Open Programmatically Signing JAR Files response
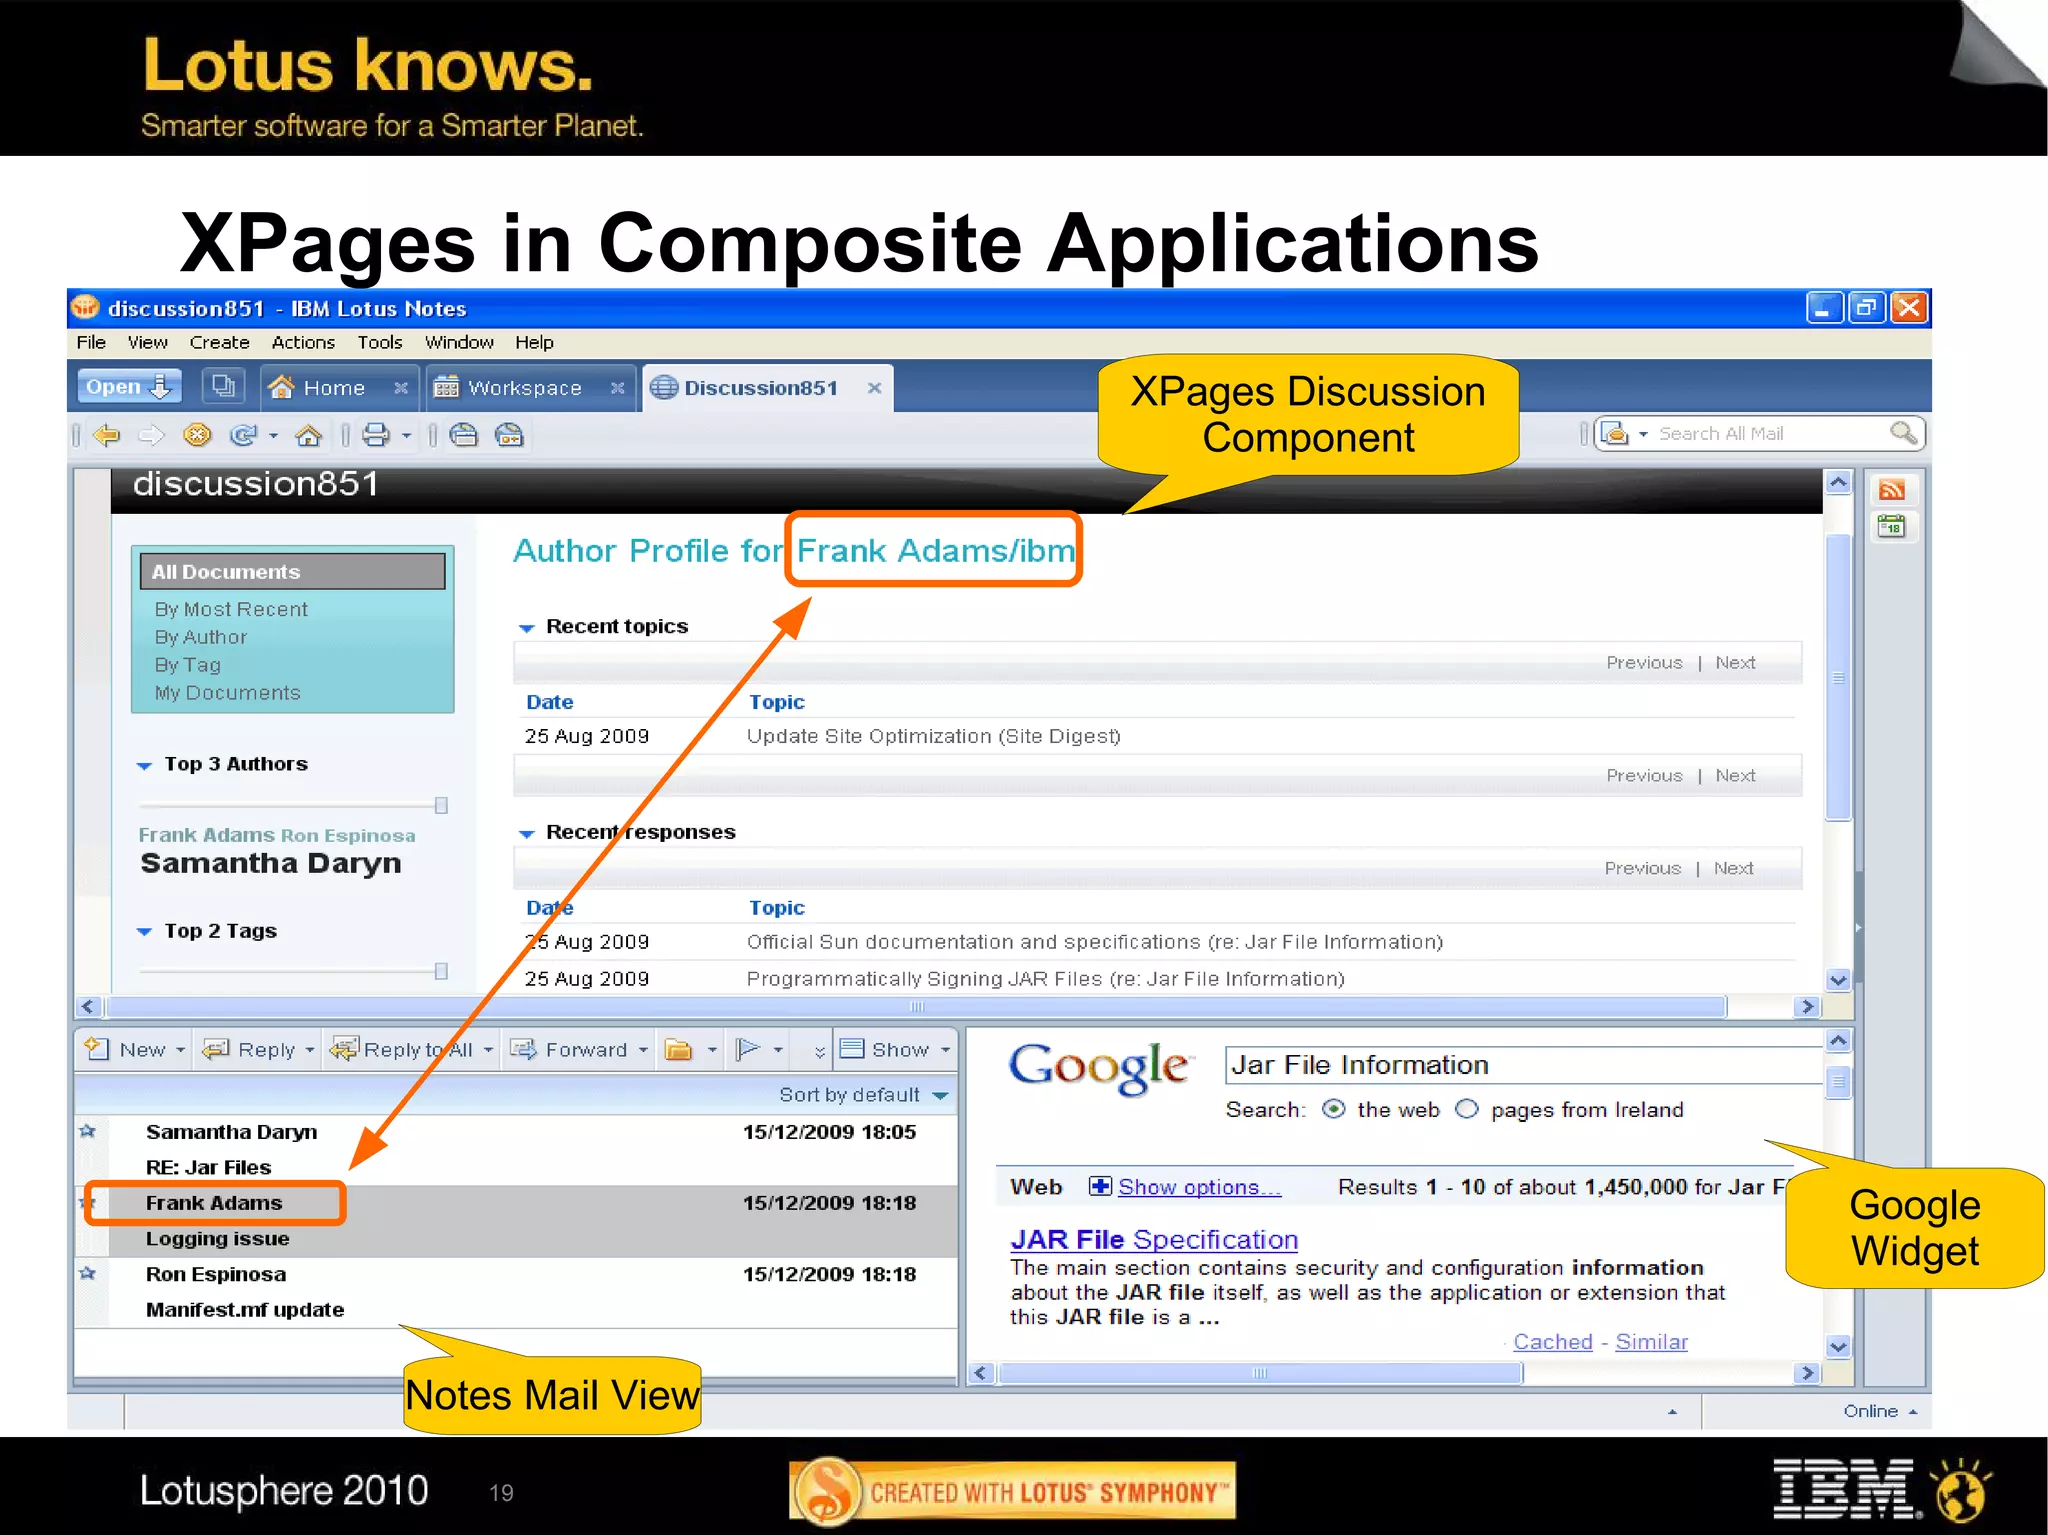The height and width of the screenshot is (1535, 2048). click(1045, 979)
